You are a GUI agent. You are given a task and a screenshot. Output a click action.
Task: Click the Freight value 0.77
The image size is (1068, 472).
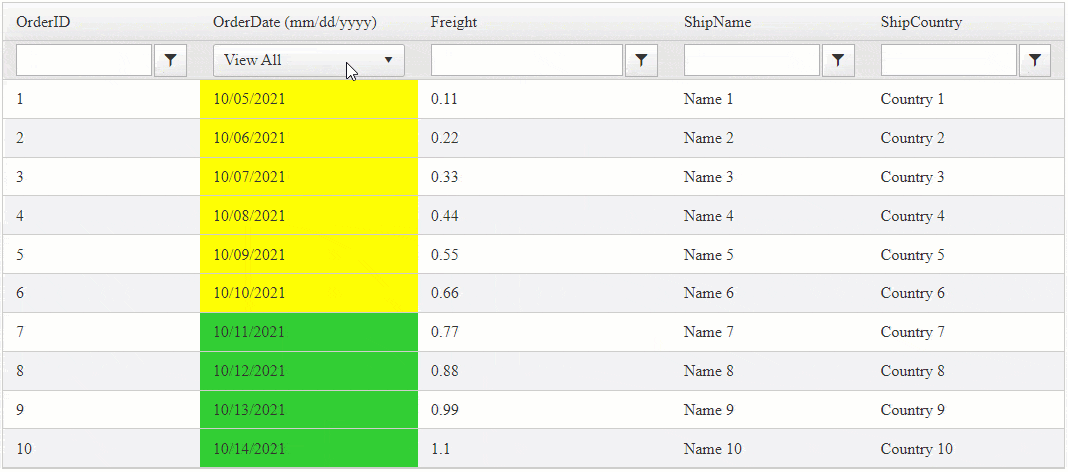point(445,332)
